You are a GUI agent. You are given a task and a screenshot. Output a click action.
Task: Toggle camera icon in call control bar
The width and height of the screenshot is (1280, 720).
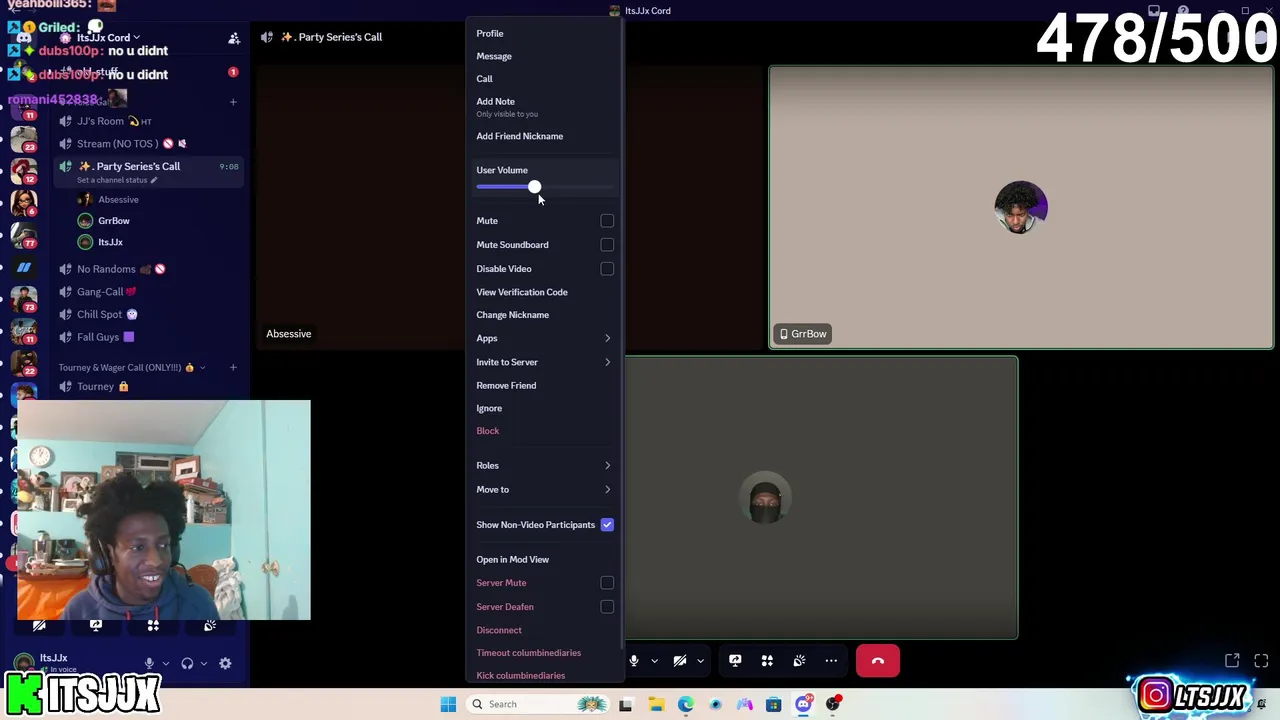click(680, 661)
